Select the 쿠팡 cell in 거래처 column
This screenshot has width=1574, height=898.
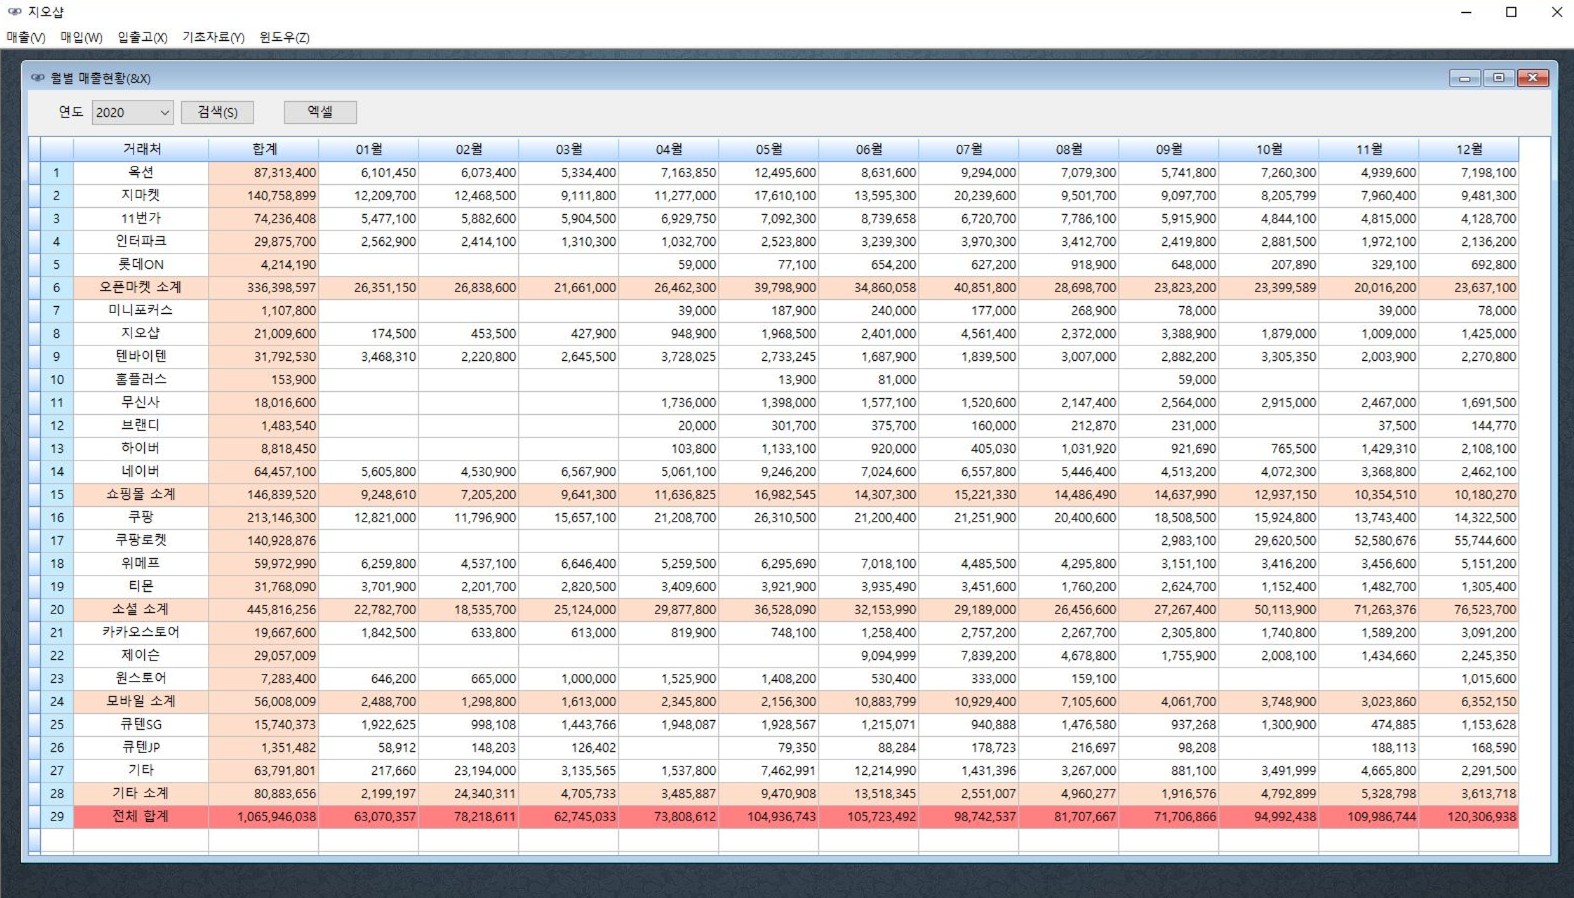coord(141,517)
